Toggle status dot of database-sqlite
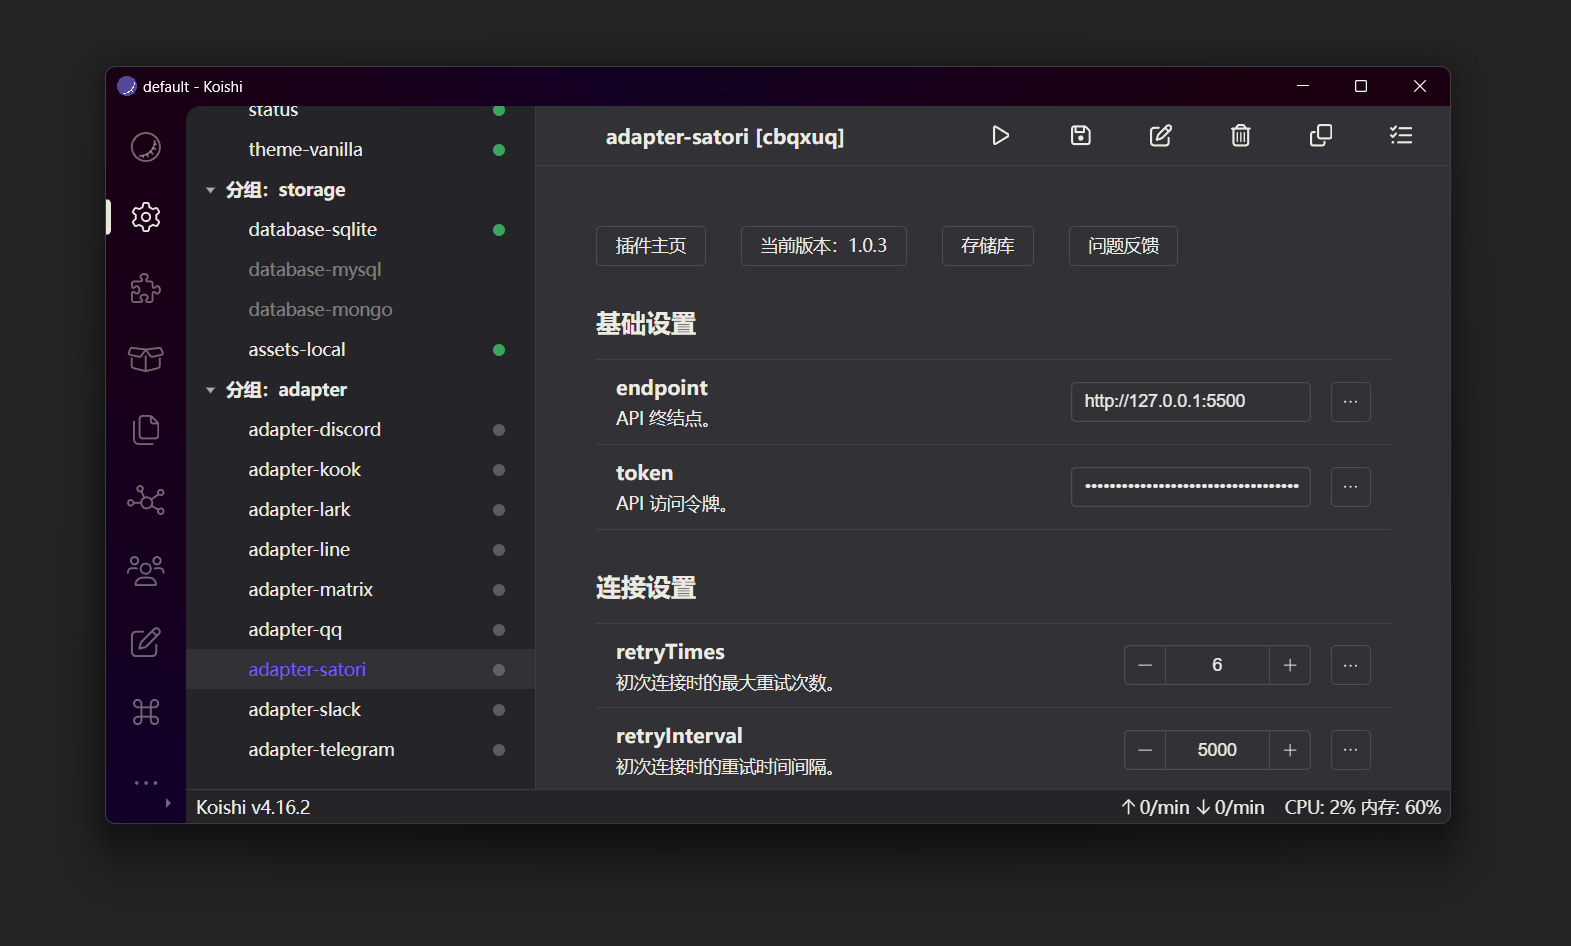Viewport: 1571px width, 946px height. tap(499, 230)
